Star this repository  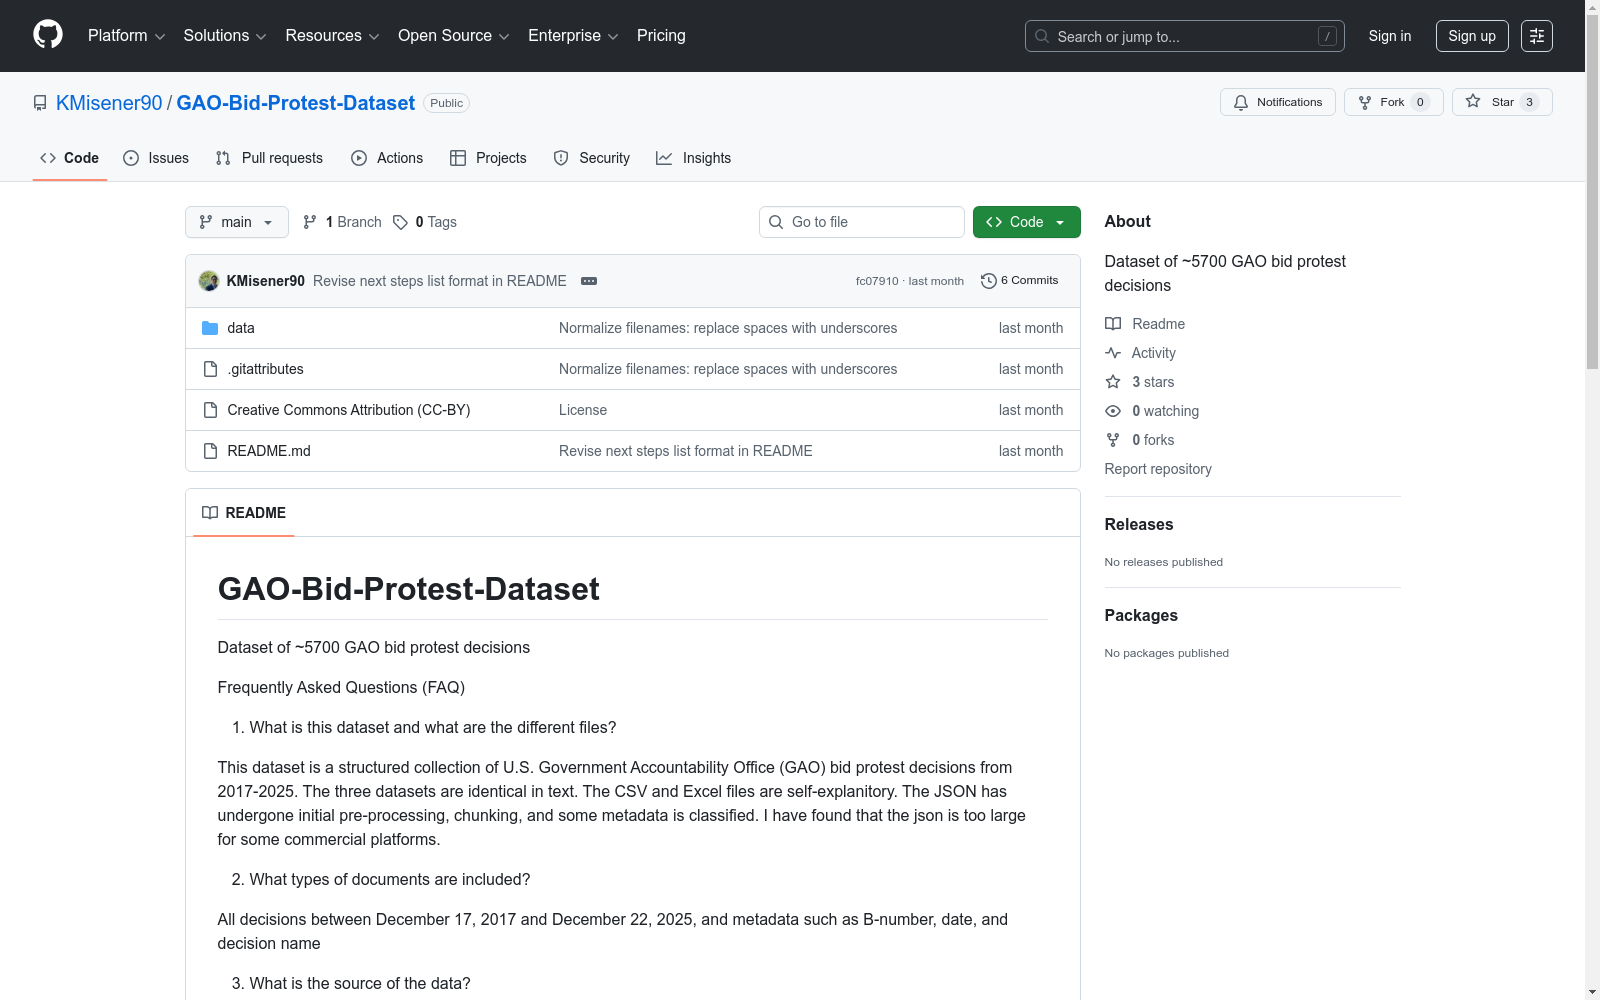pyautogui.click(x=1502, y=102)
